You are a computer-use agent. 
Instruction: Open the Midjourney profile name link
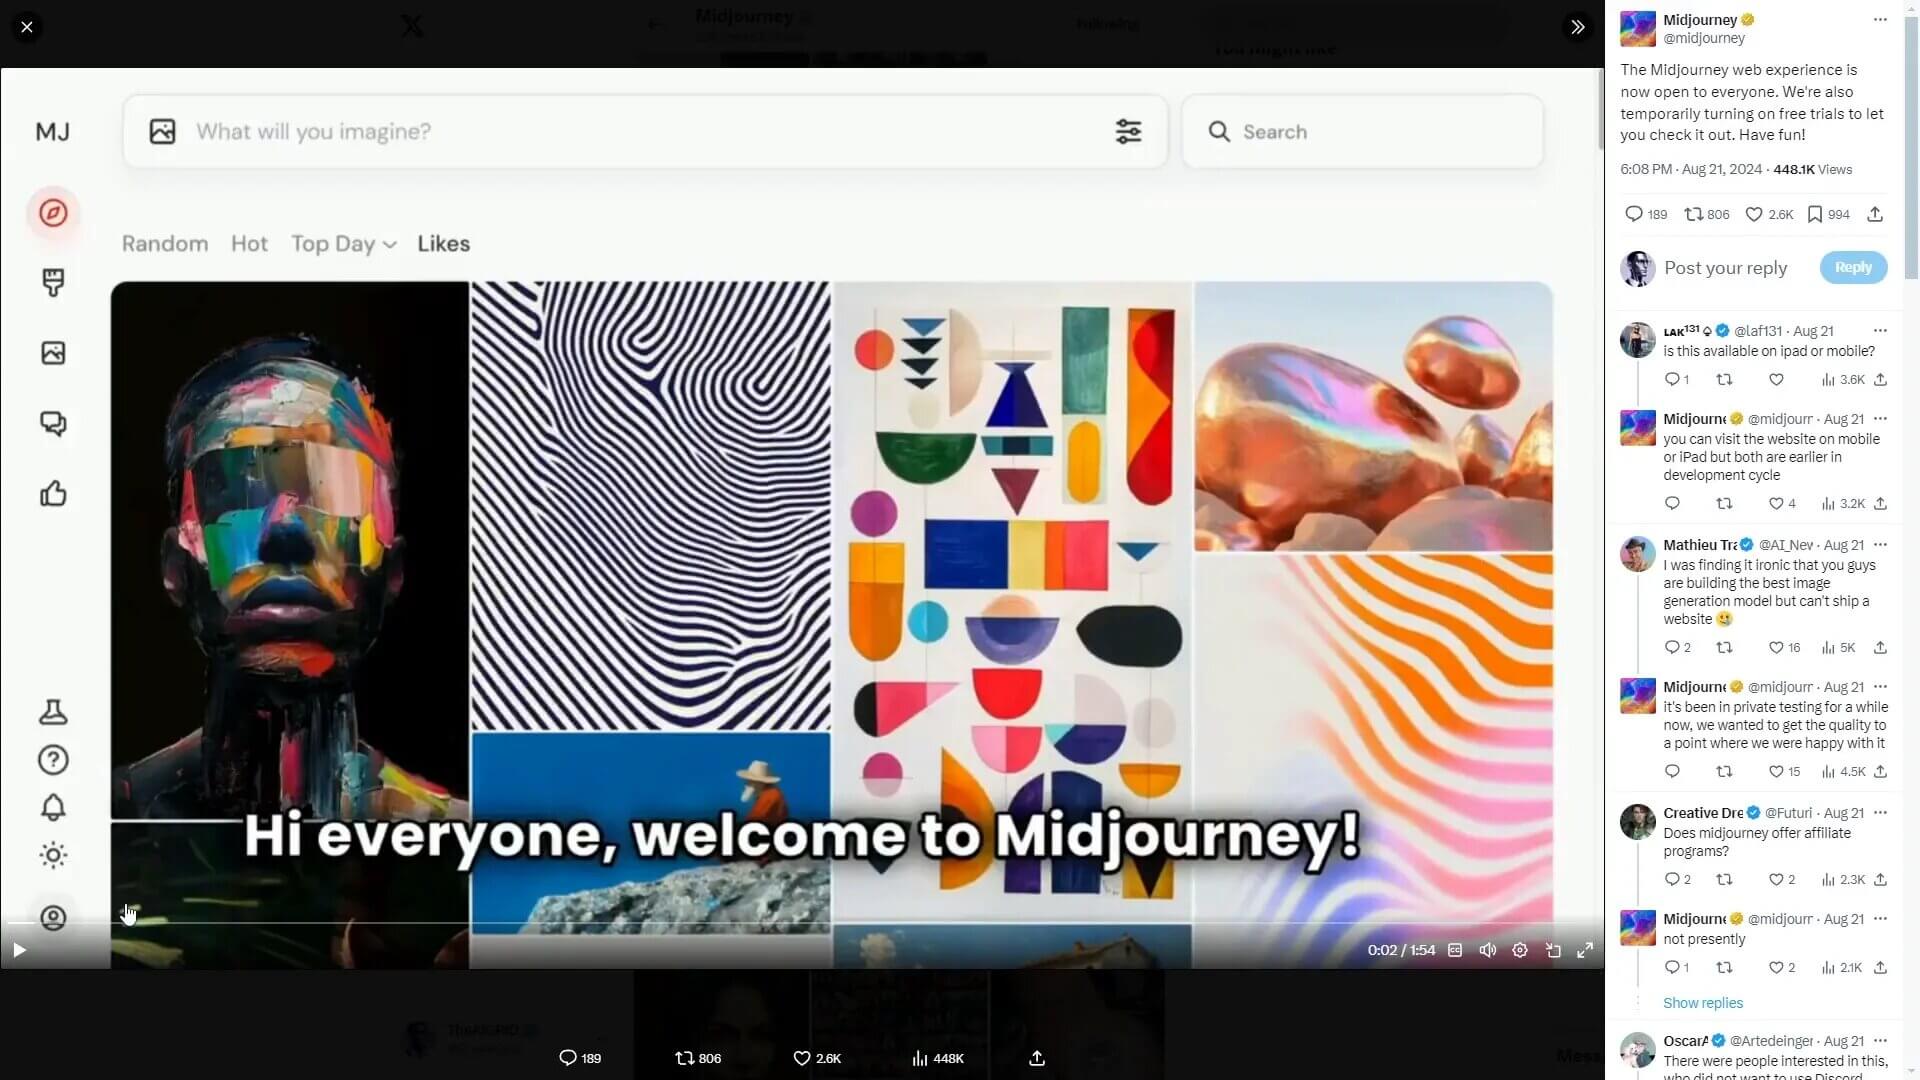(x=1700, y=20)
